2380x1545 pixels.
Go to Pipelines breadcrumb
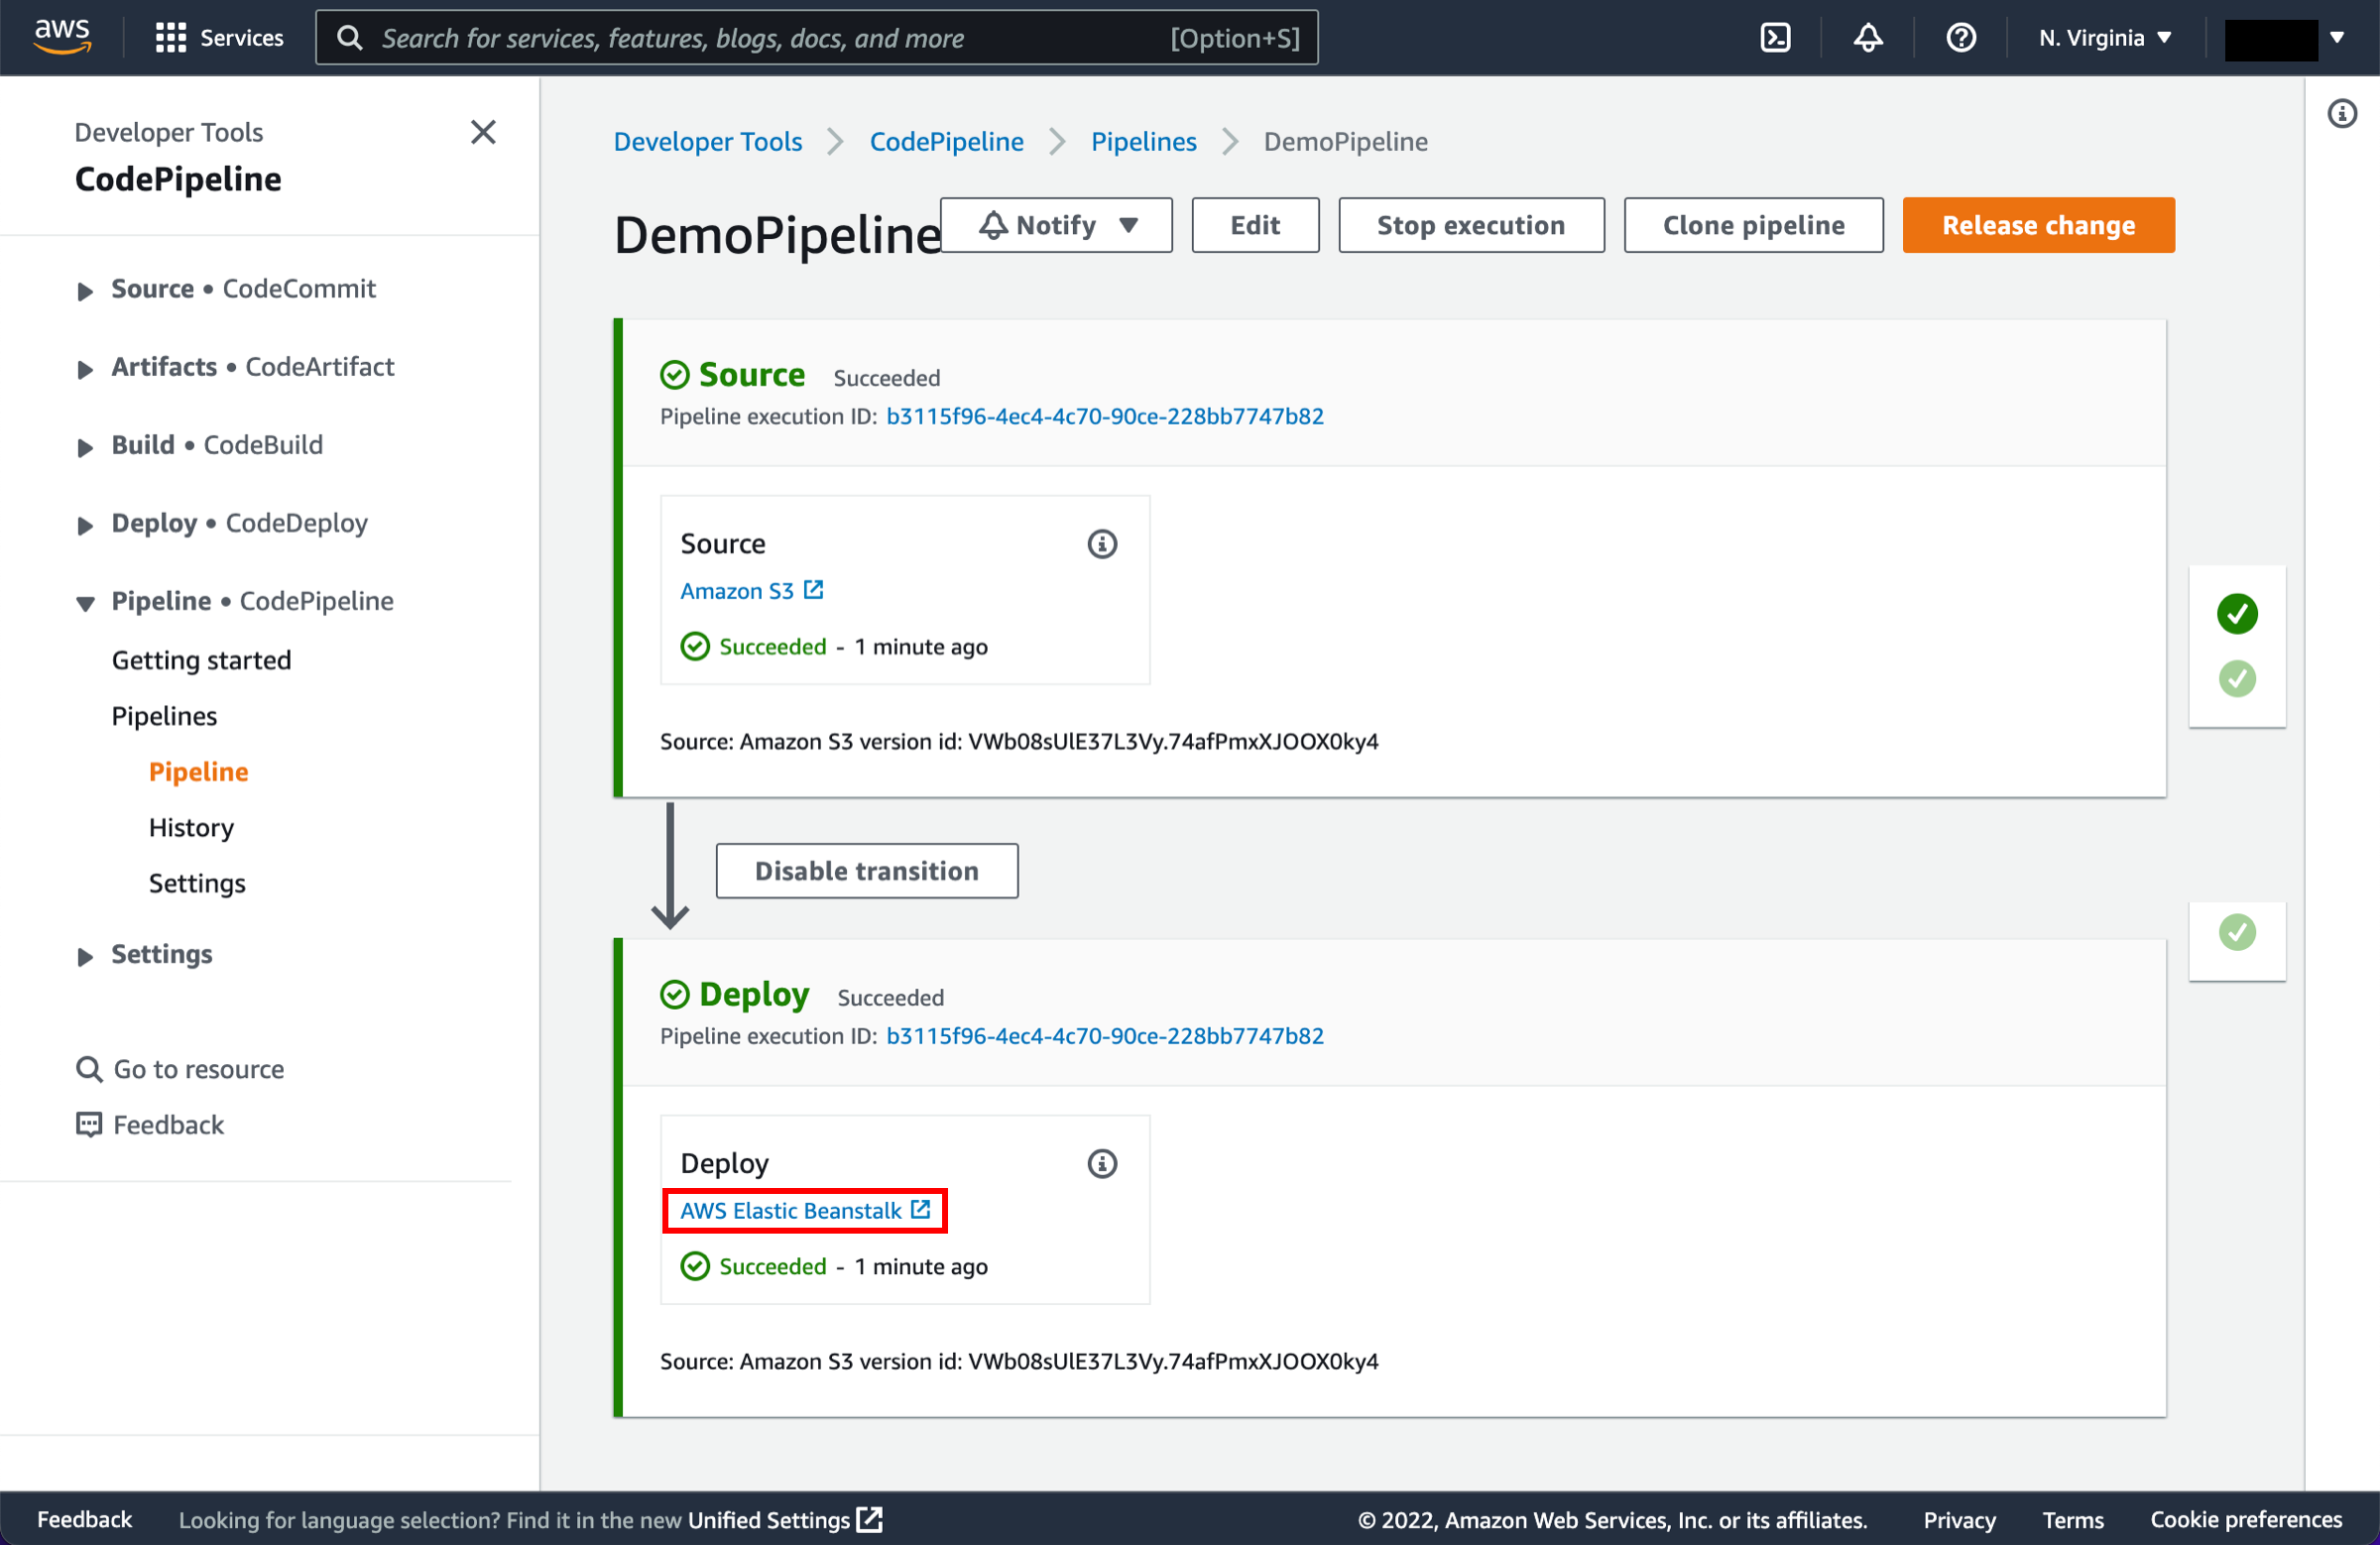1143,142
